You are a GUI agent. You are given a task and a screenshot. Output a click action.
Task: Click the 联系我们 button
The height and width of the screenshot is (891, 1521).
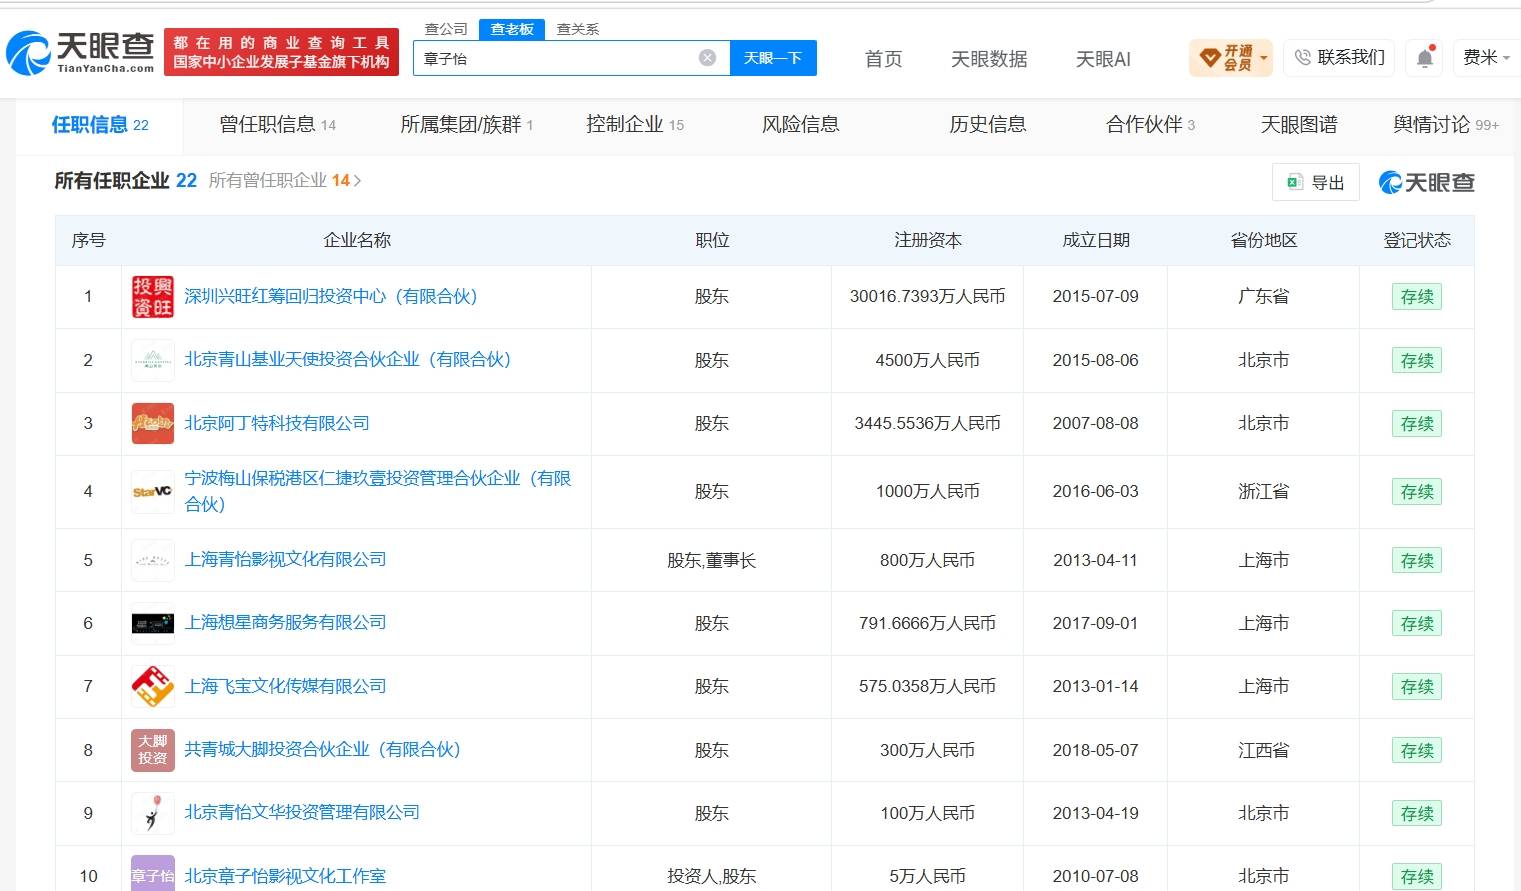(1340, 58)
